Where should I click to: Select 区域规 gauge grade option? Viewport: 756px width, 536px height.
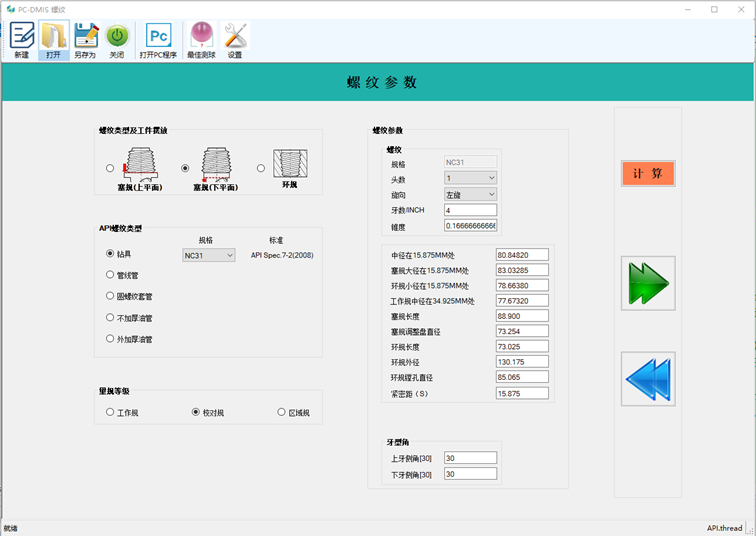coord(281,412)
